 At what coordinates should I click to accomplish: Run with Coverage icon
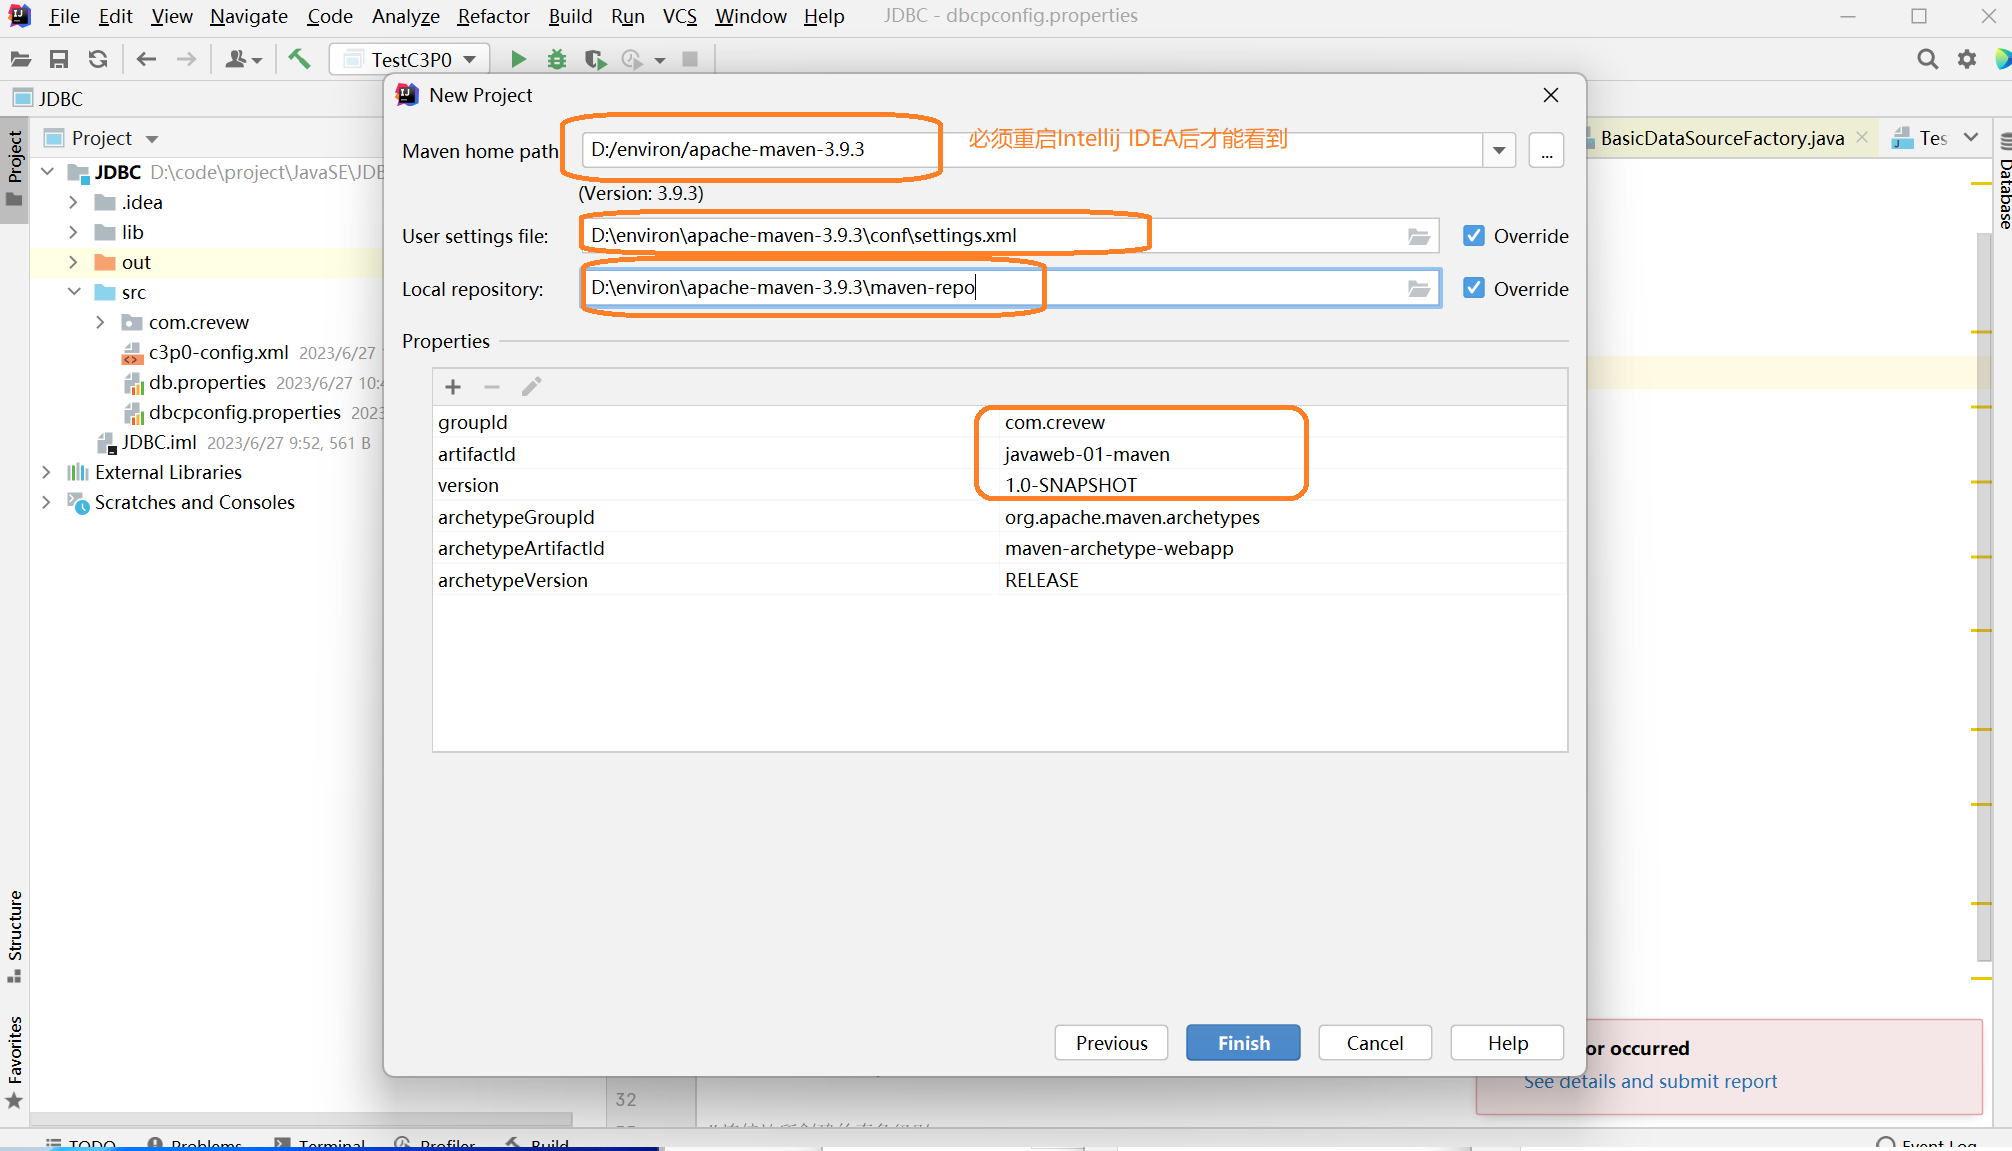(x=595, y=59)
